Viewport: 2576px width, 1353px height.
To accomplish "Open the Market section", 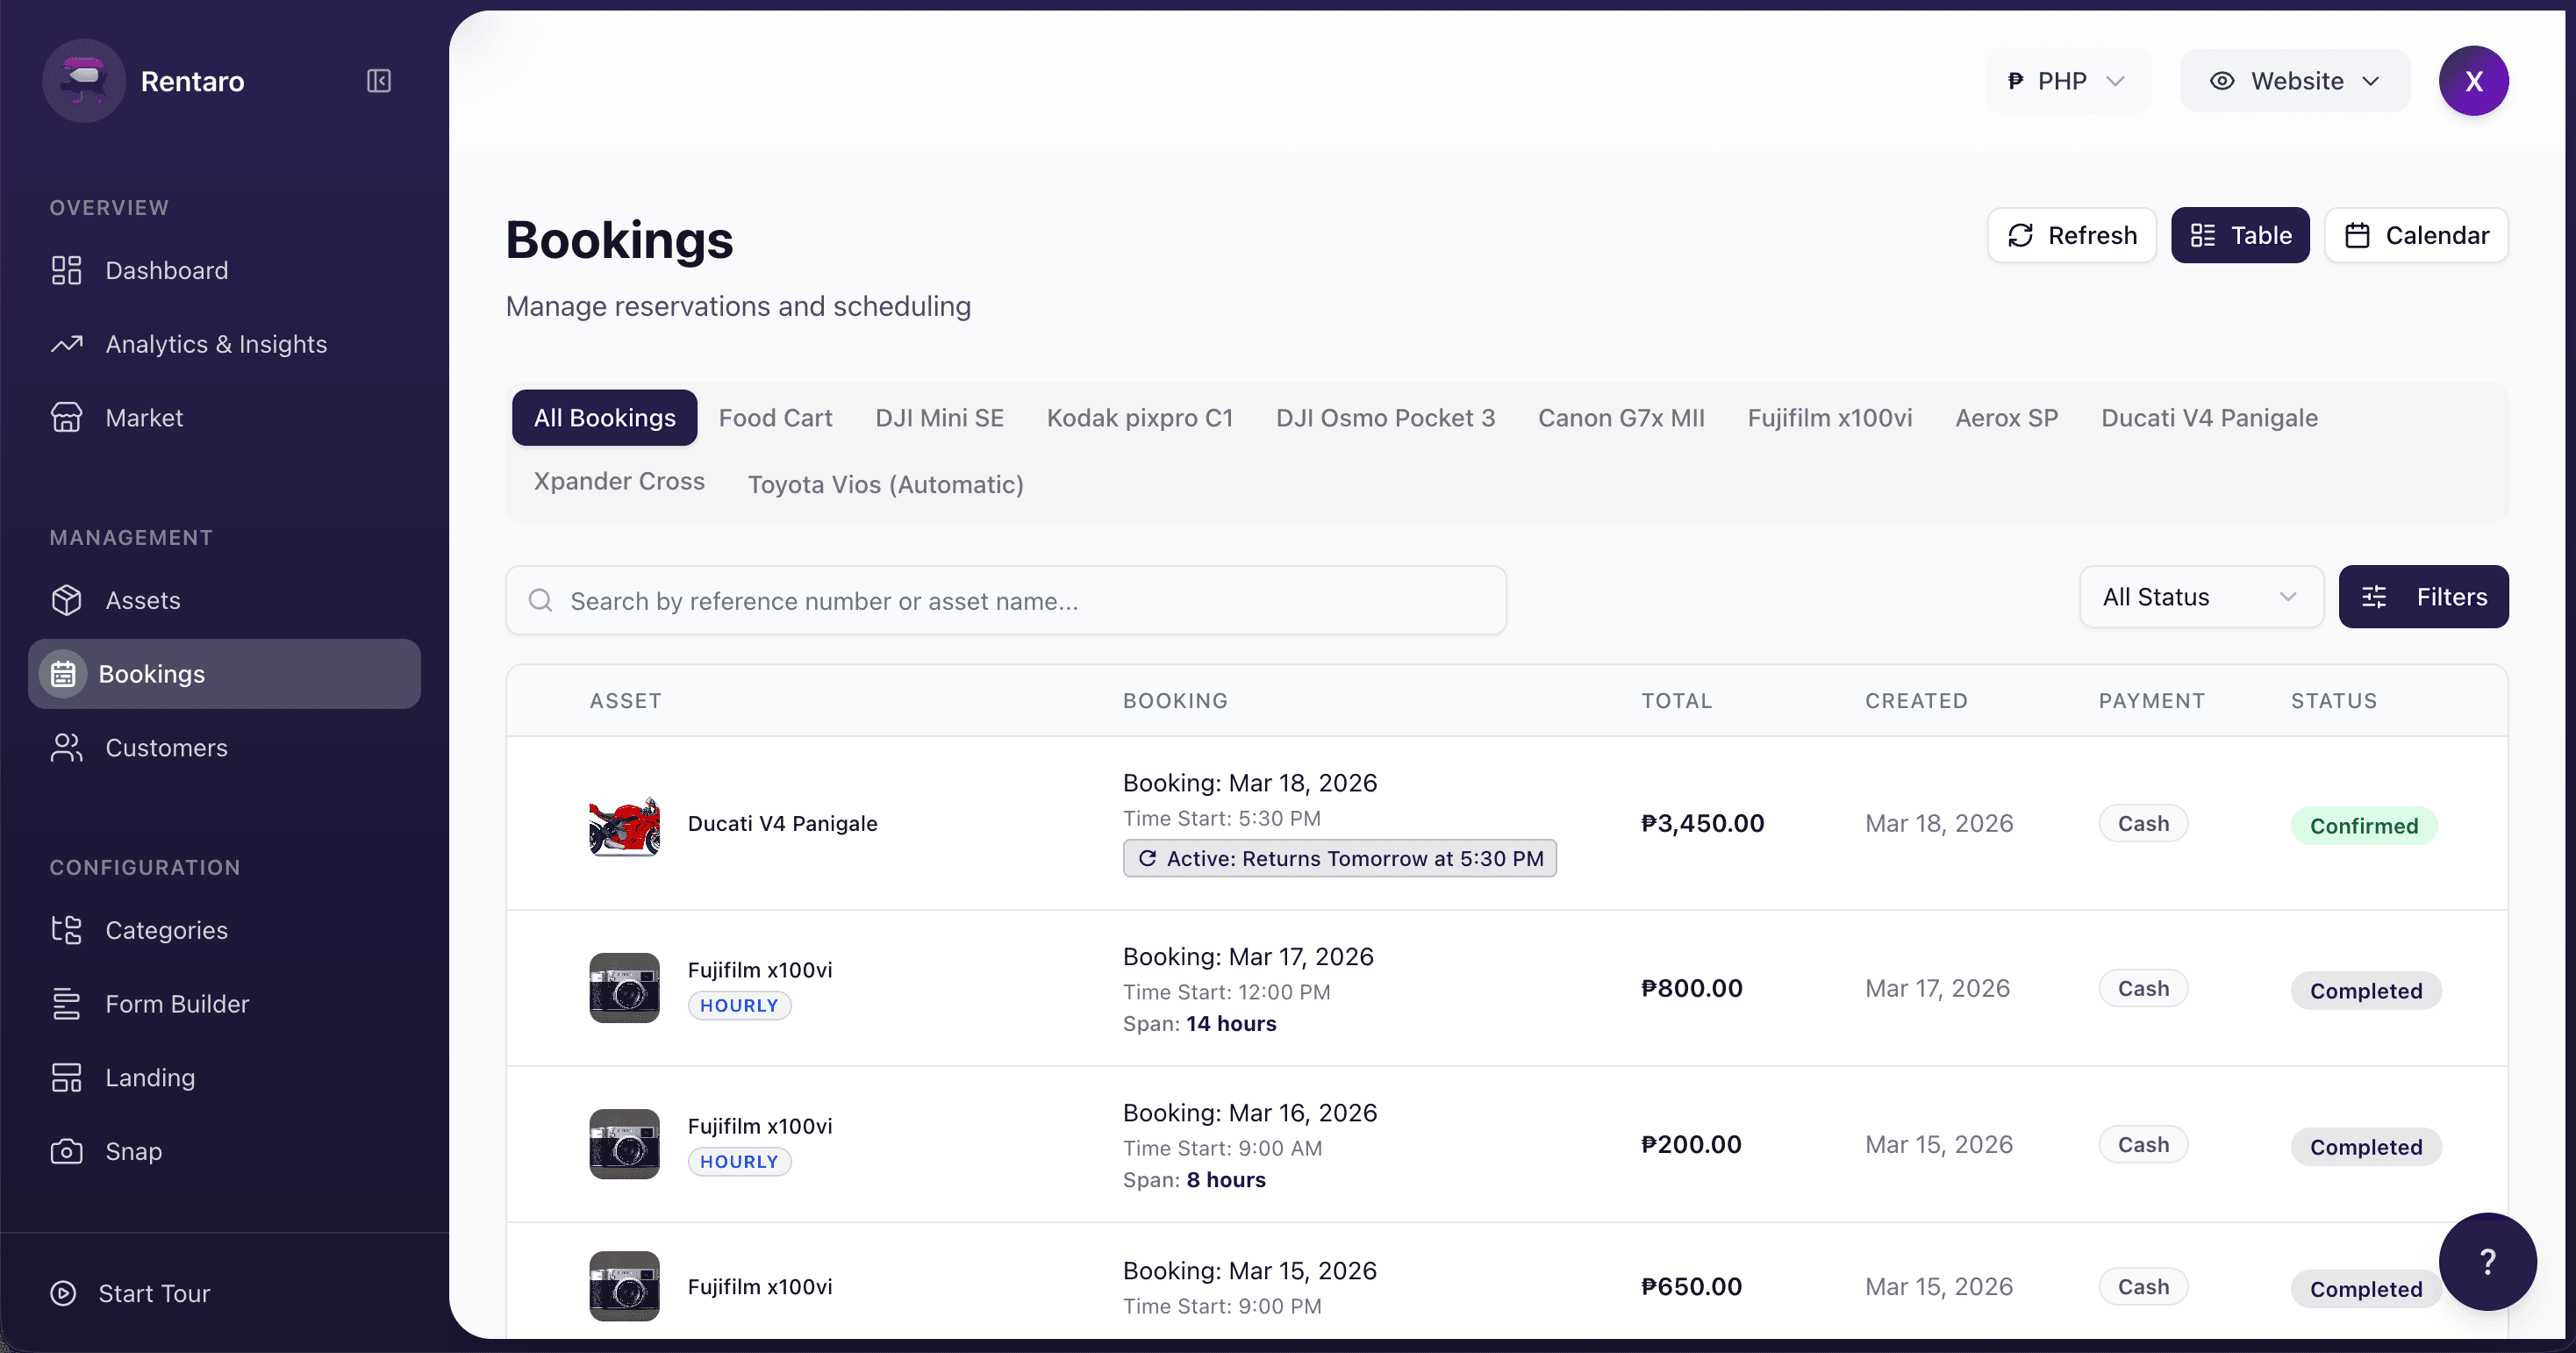I will [x=144, y=417].
